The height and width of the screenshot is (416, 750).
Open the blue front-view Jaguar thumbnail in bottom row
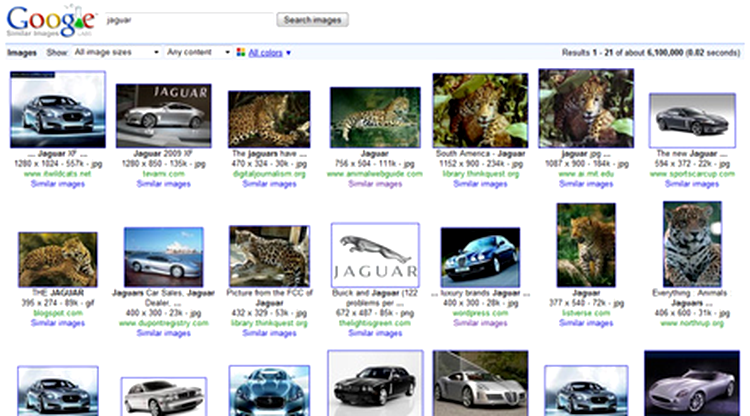(x=269, y=391)
